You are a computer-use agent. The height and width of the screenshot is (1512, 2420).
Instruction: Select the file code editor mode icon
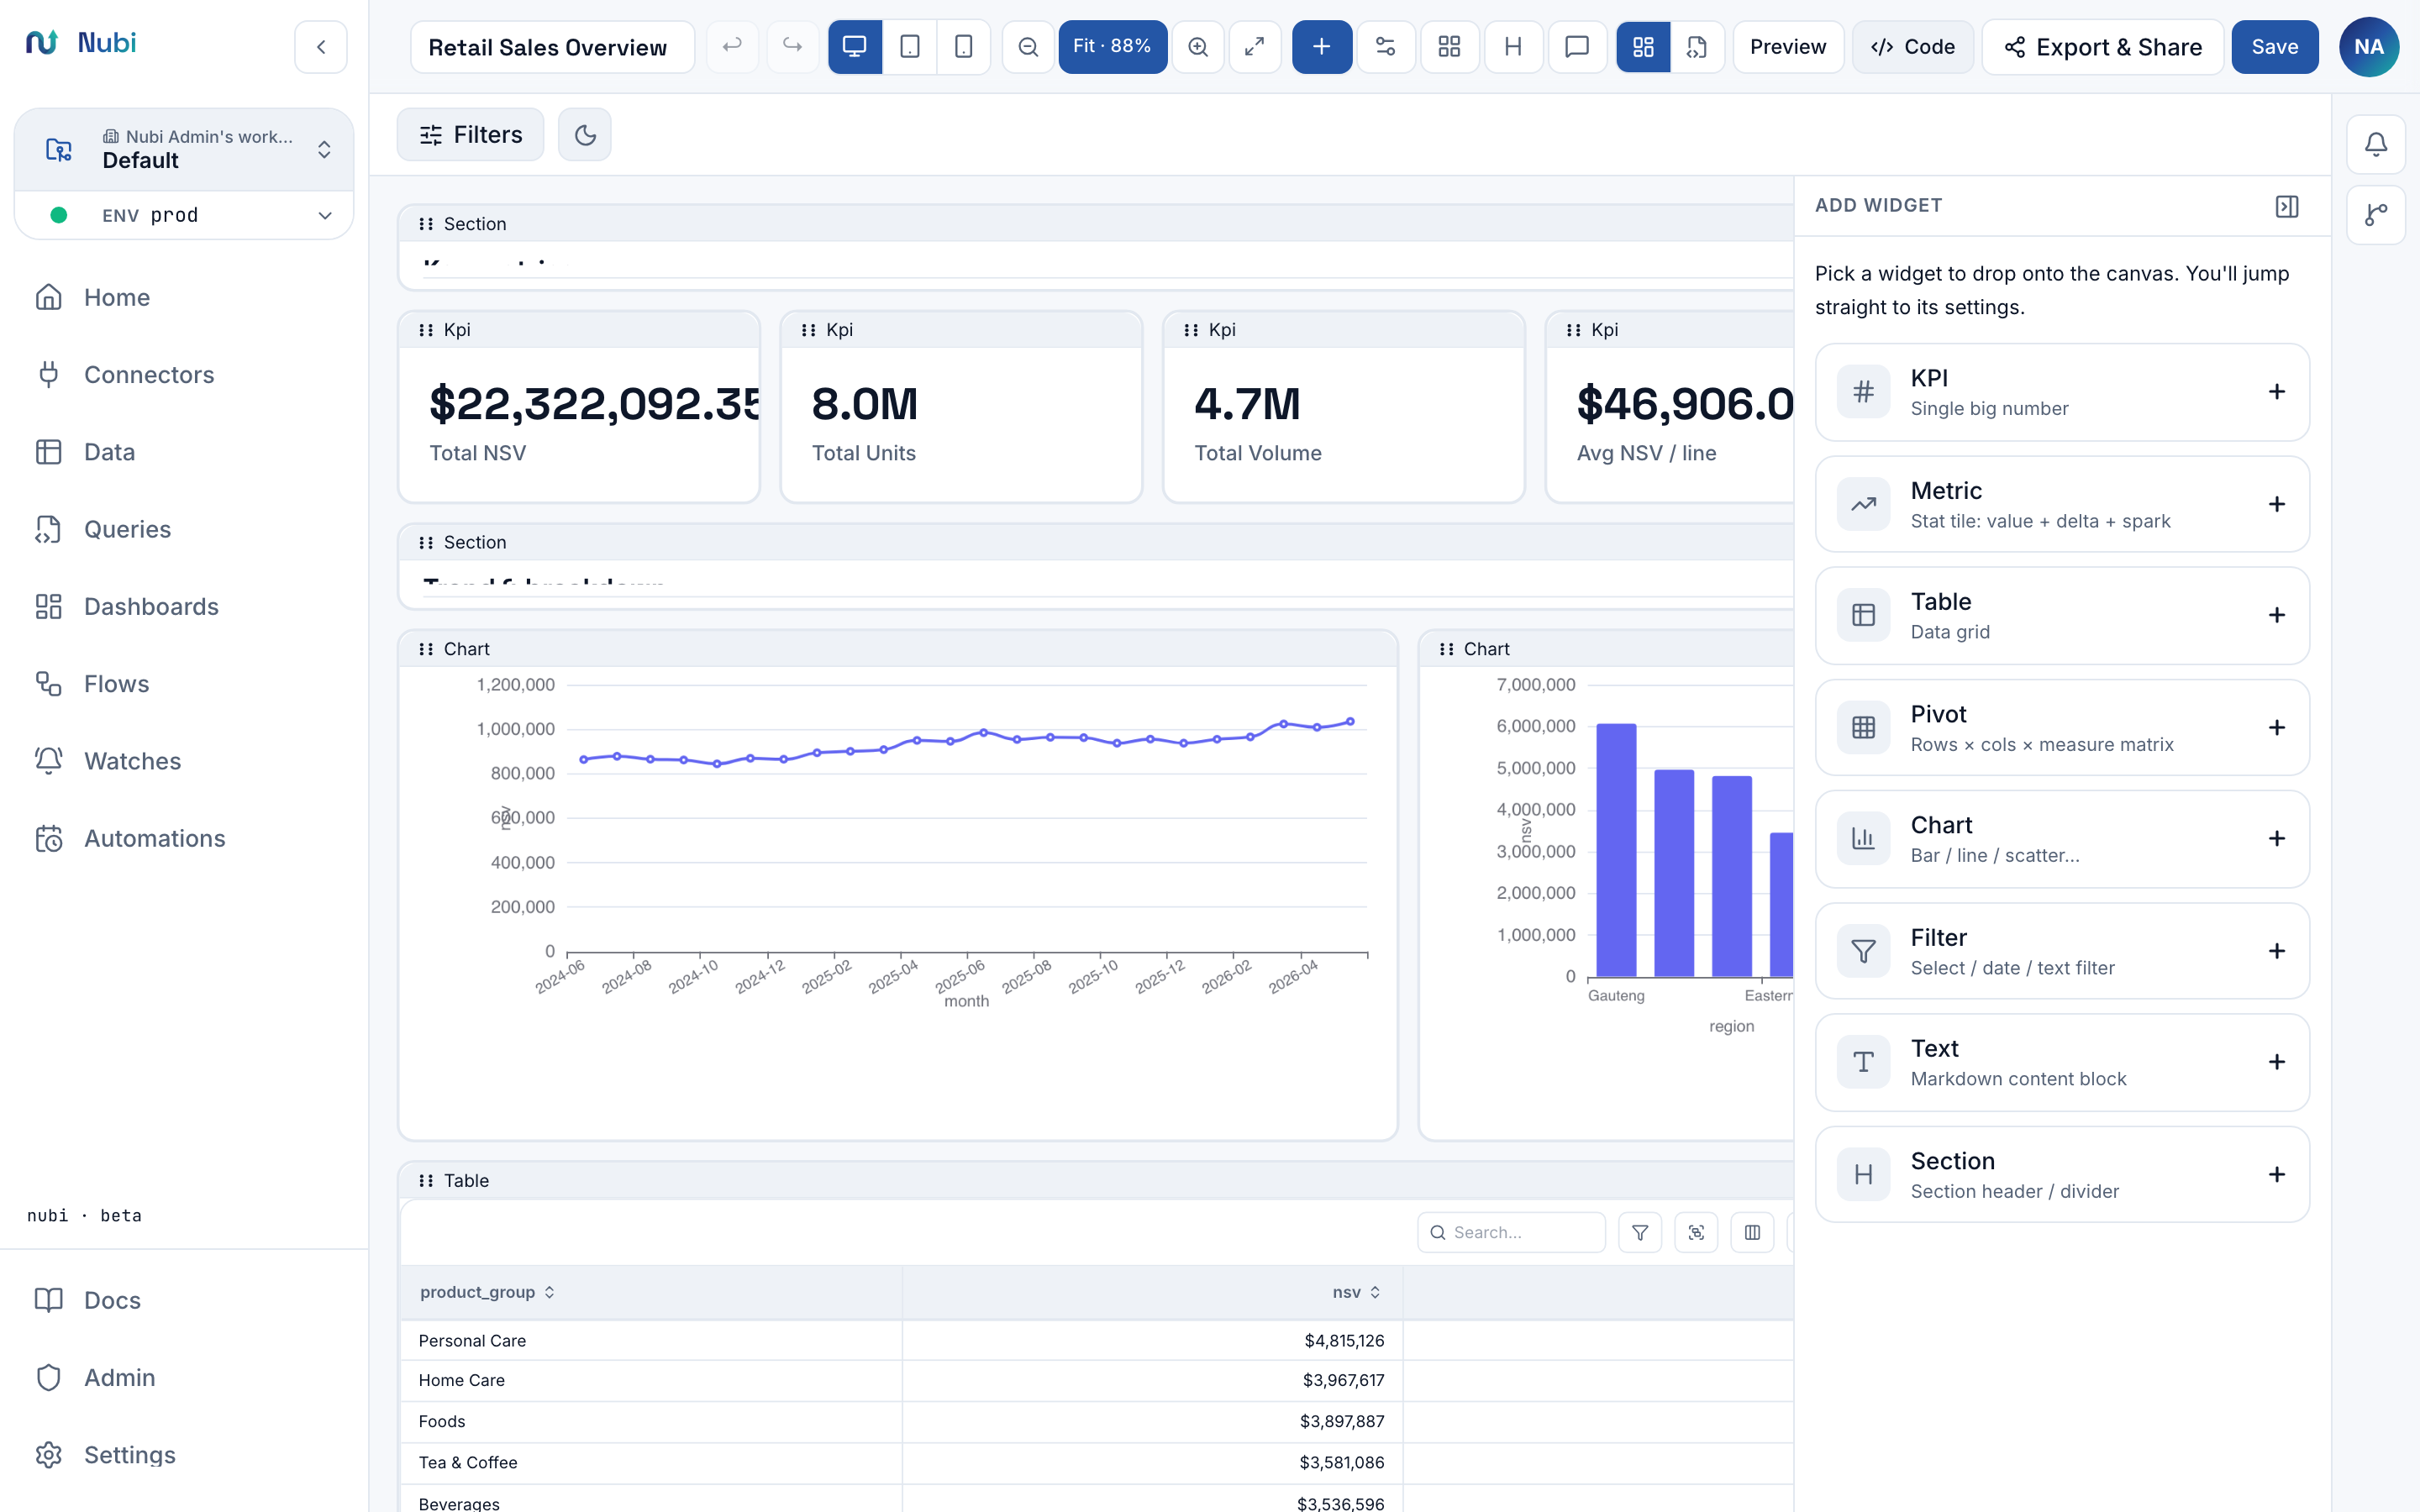1697,47
